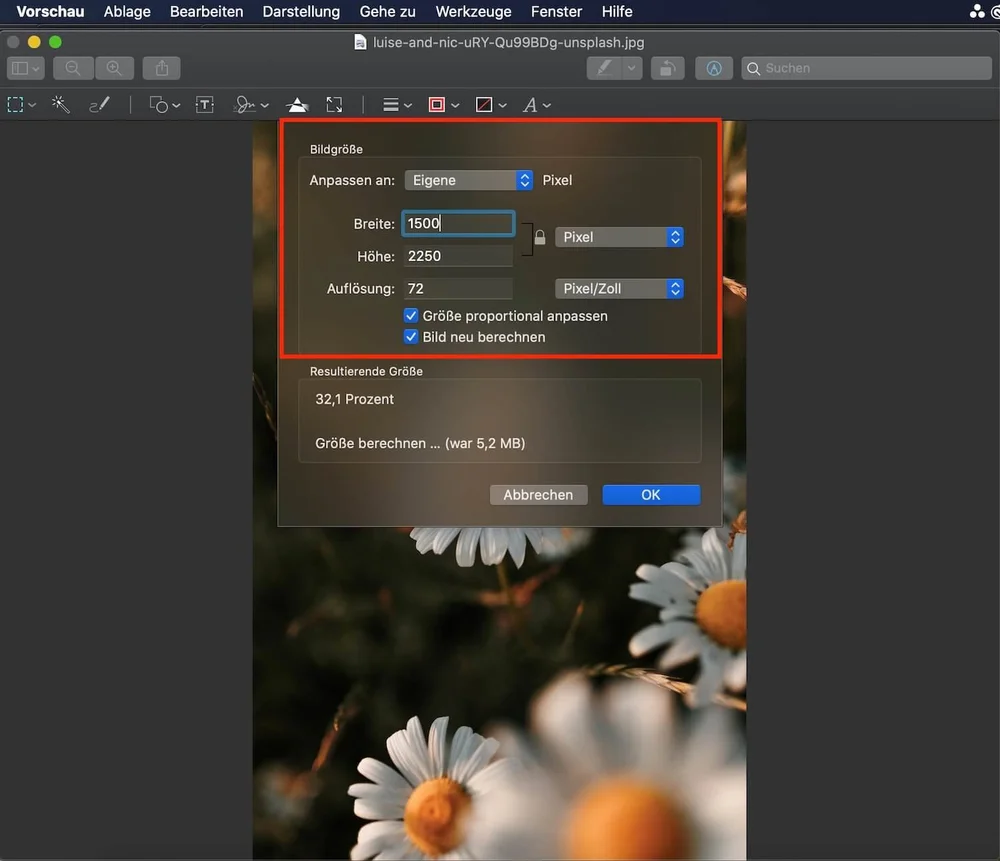Open the Vorschau app menu
1000x861 pixels.
click(50, 11)
